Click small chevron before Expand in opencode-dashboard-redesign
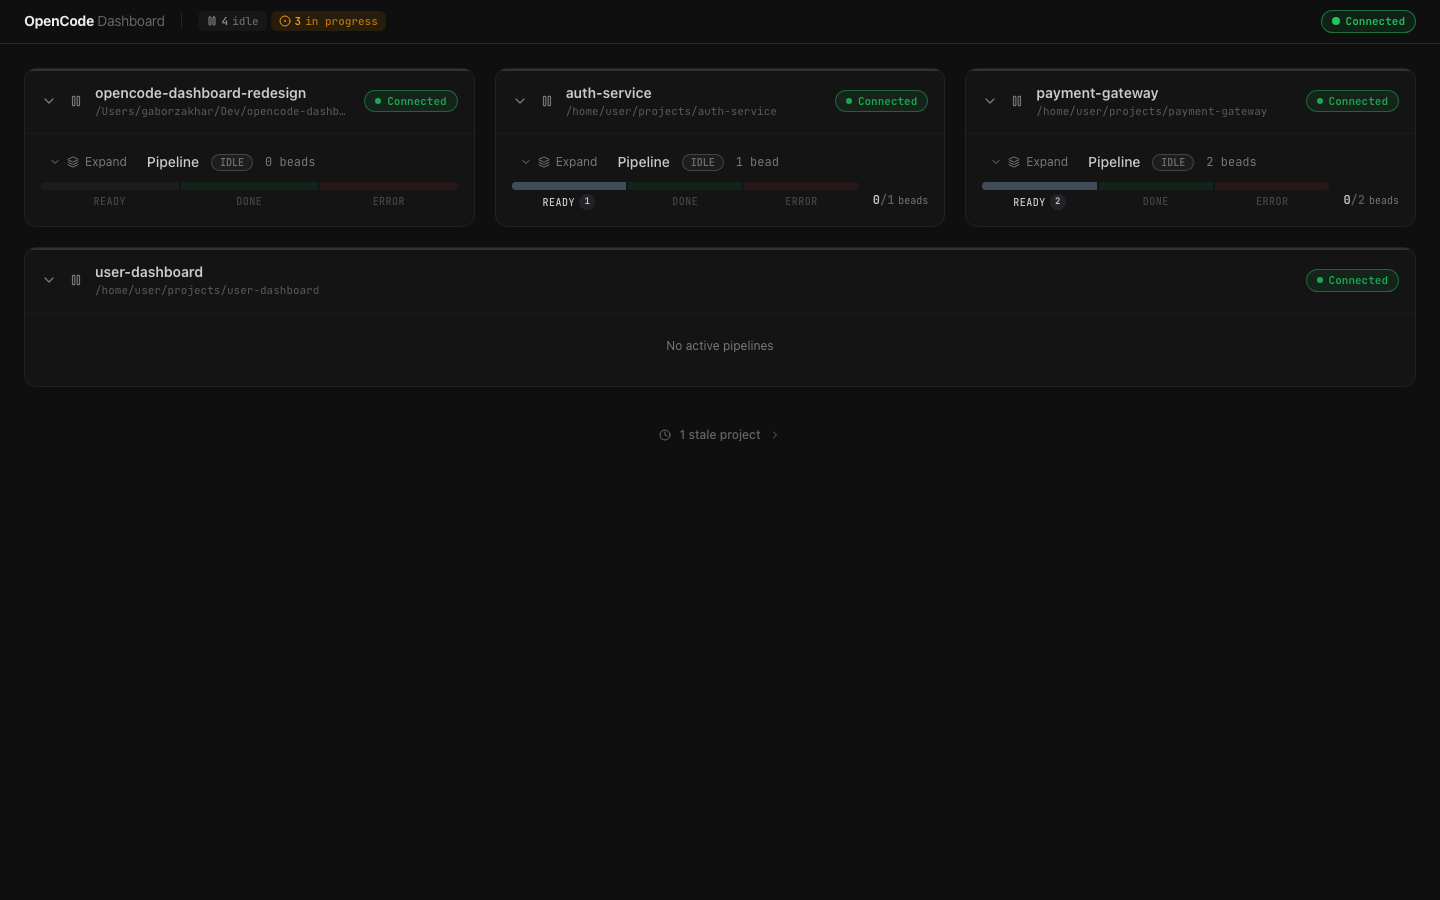 [55, 162]
